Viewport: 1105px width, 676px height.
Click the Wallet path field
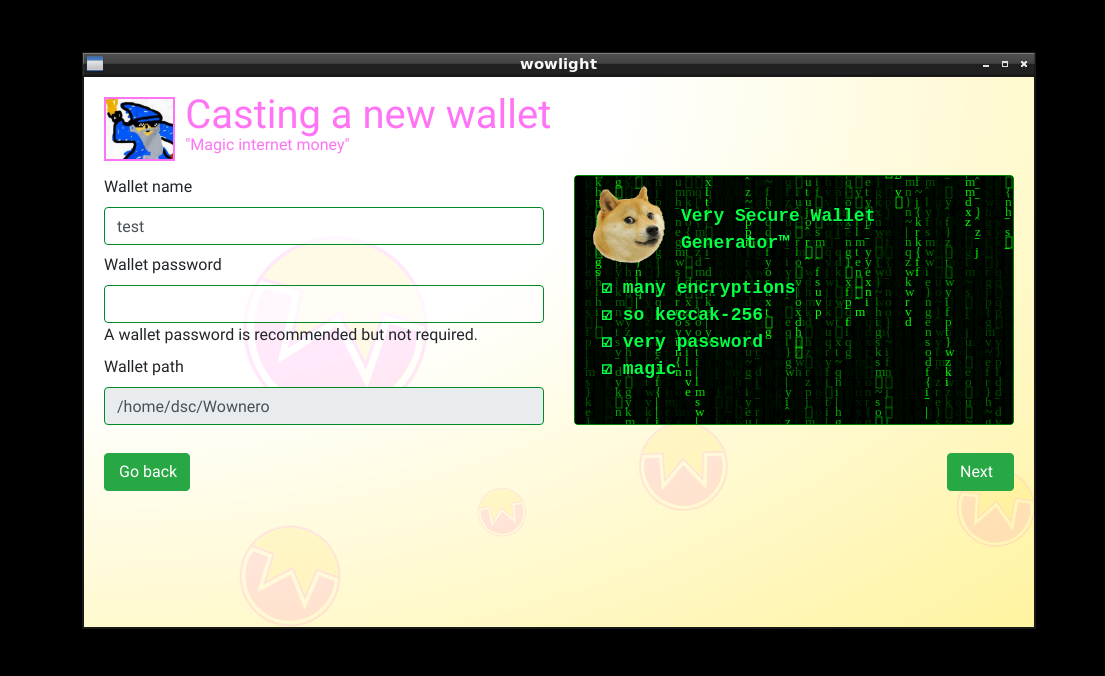click(323, 406)
